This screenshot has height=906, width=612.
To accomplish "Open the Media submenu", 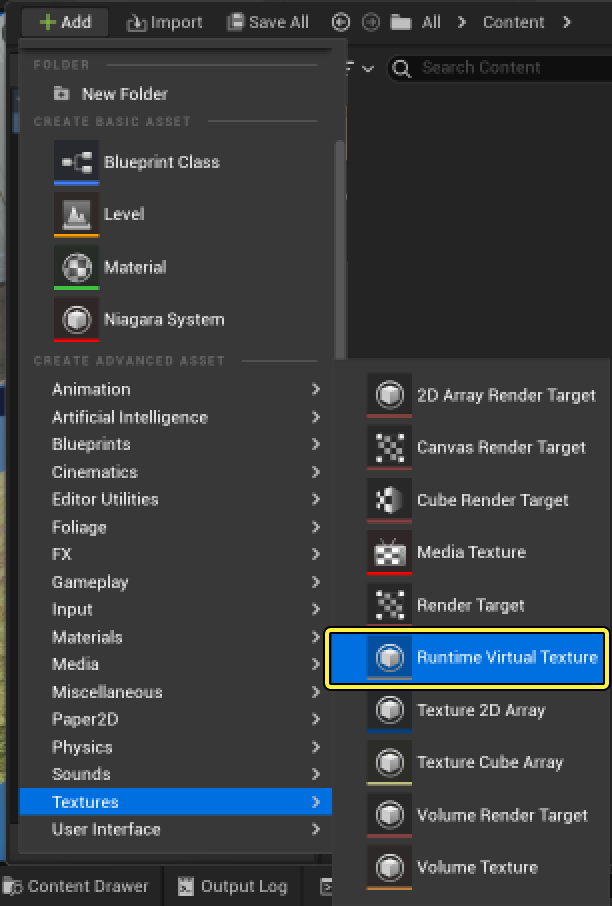I will pyautogui.click(x=175, y=664).
